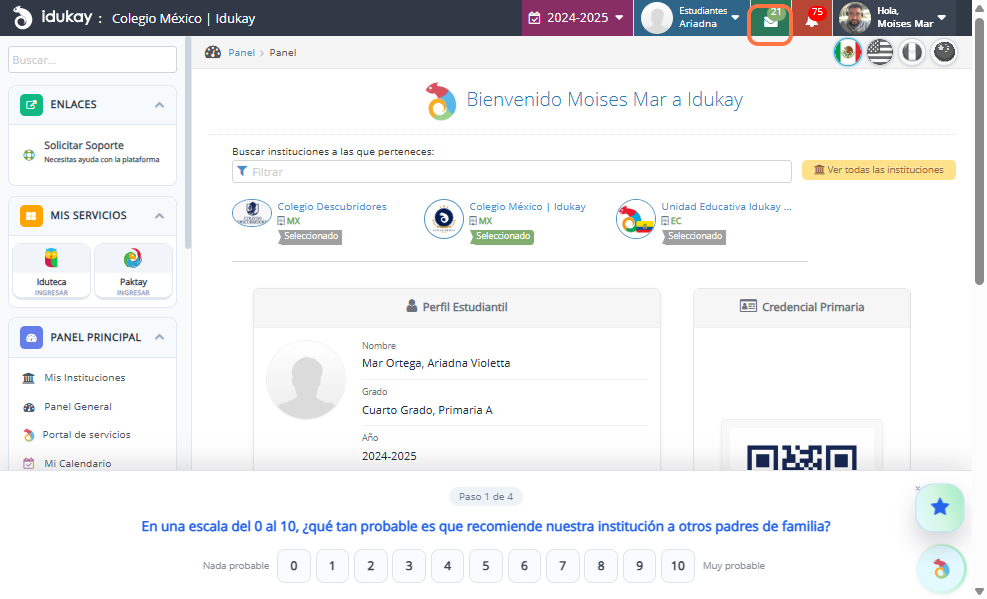Click the main page vertical scrollbar
The image size is (987, 599).
point(979,151)
